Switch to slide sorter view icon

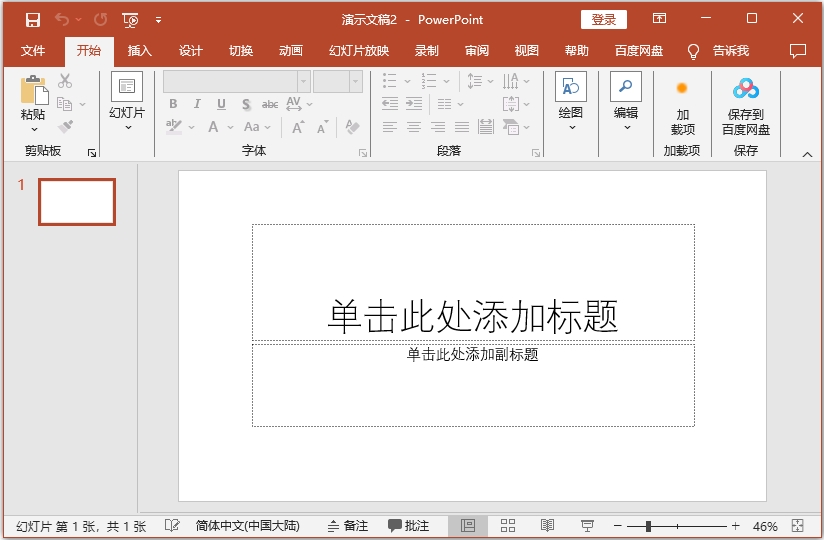508,526
